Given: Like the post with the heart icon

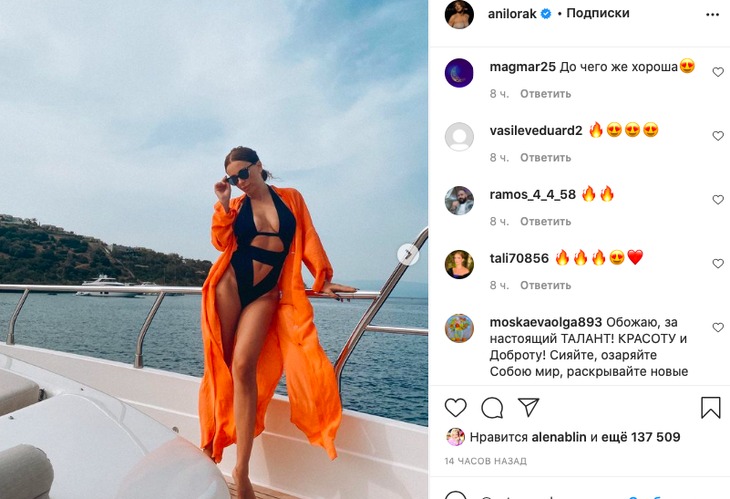Looking at the screenshot, I should pos(455,408).
